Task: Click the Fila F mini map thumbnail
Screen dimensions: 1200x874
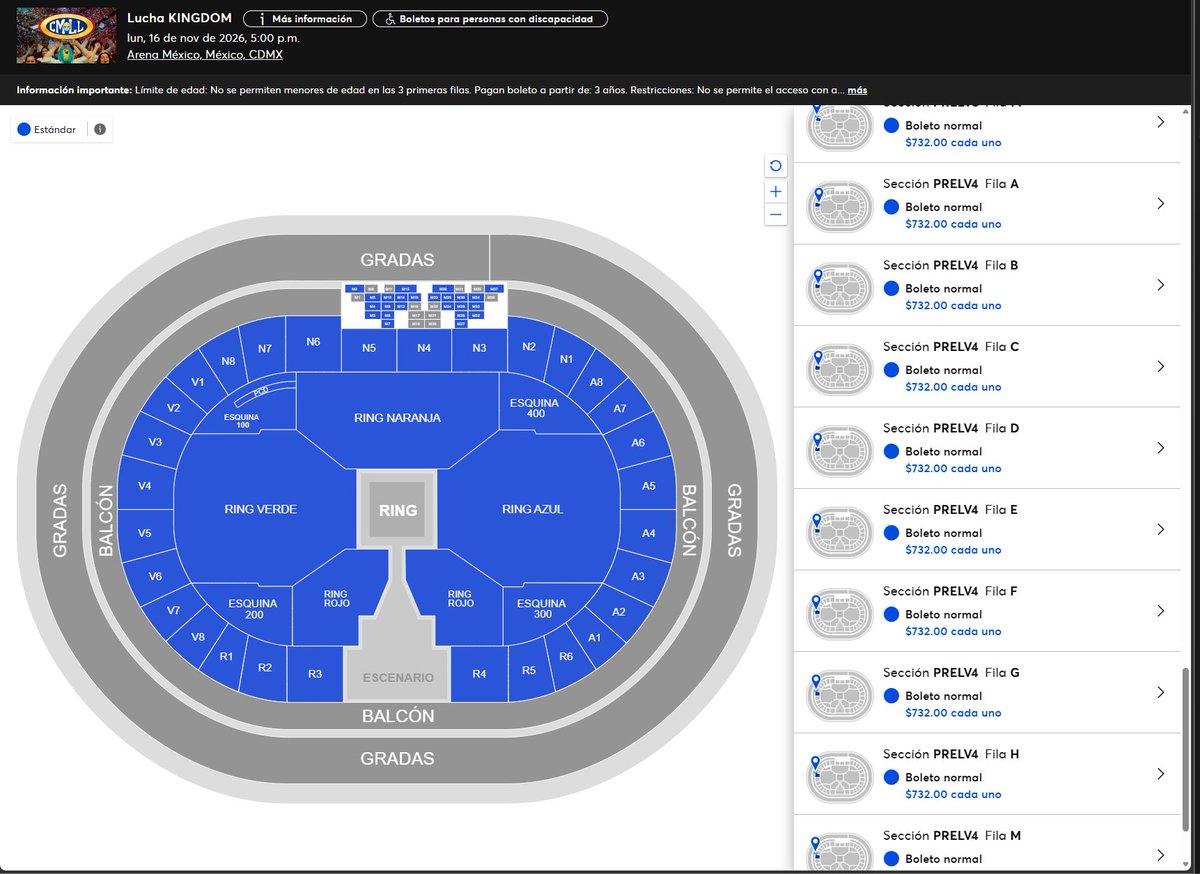Action: pos(840,613)
